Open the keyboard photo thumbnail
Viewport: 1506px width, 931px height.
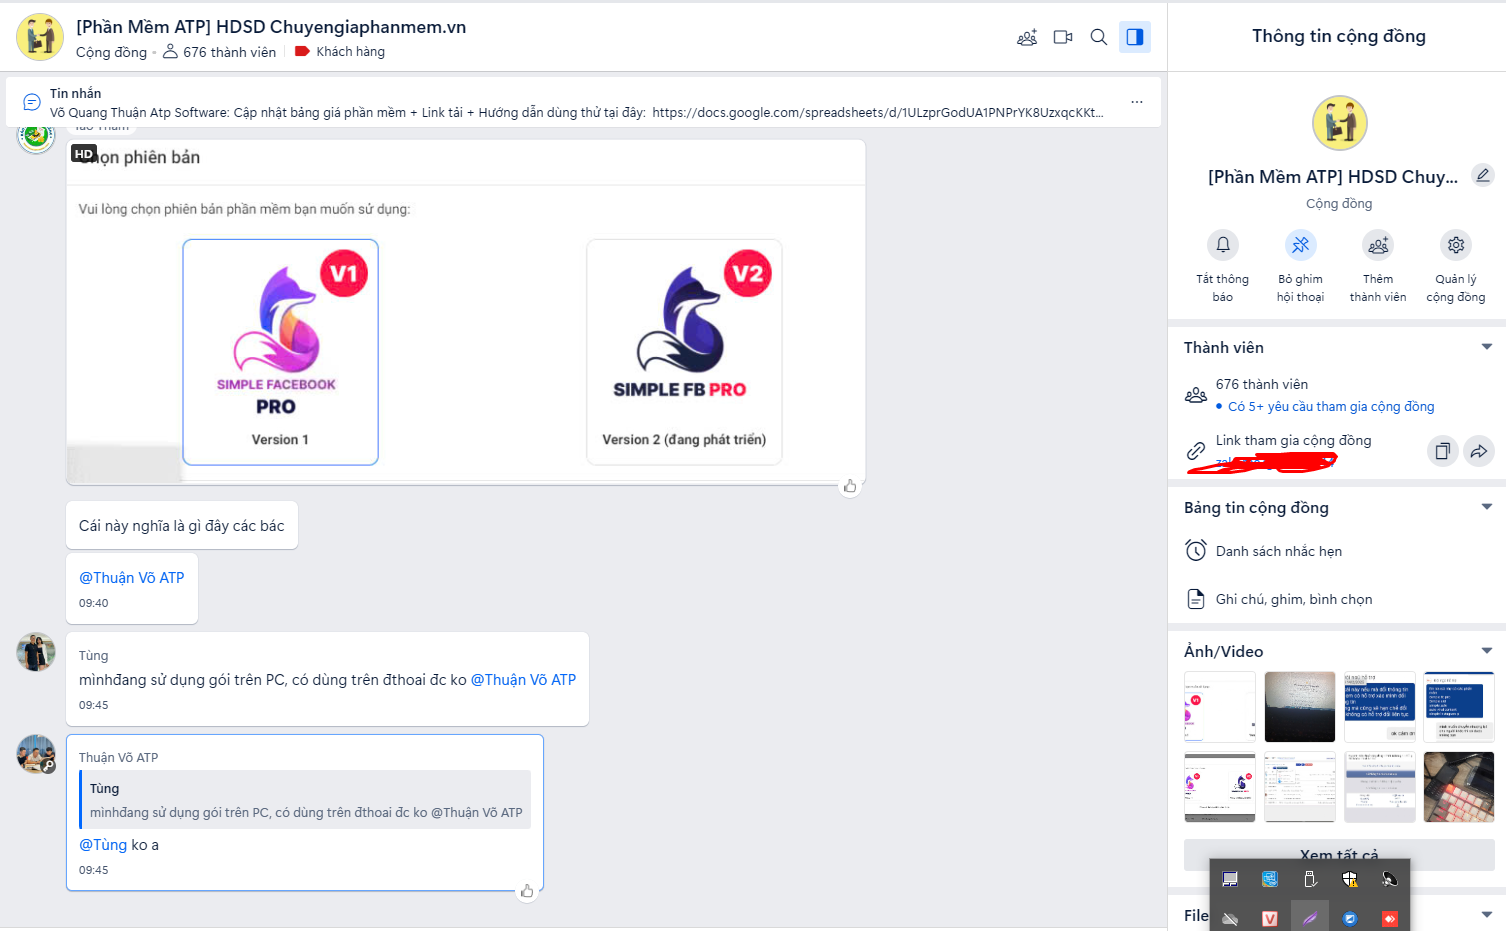click(1459, 787)
